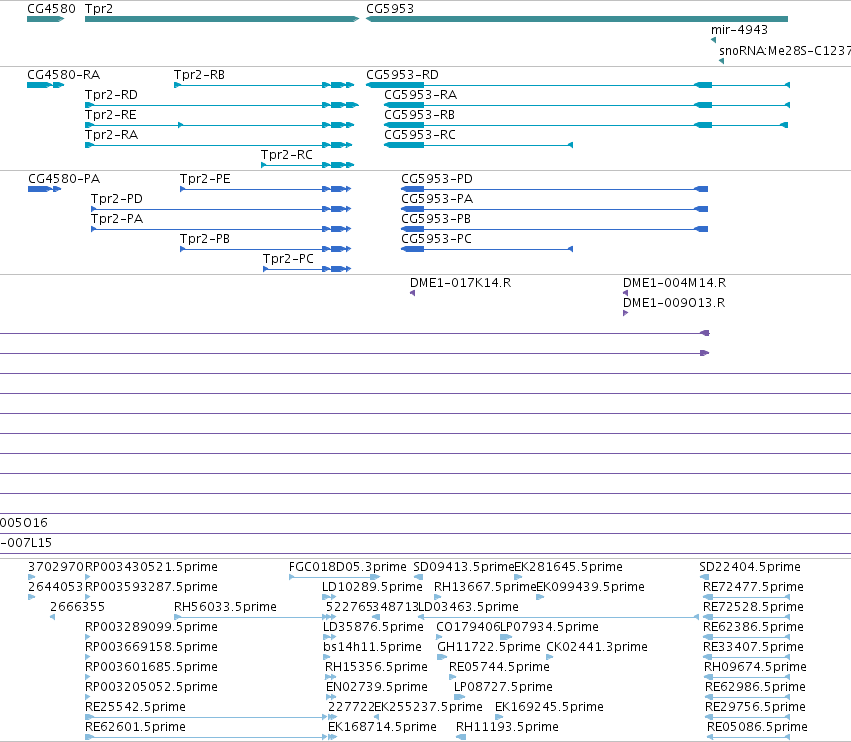Select the CG5953-PC protein label
This screenshot has height=742, width=851.
tap(436, 239)
